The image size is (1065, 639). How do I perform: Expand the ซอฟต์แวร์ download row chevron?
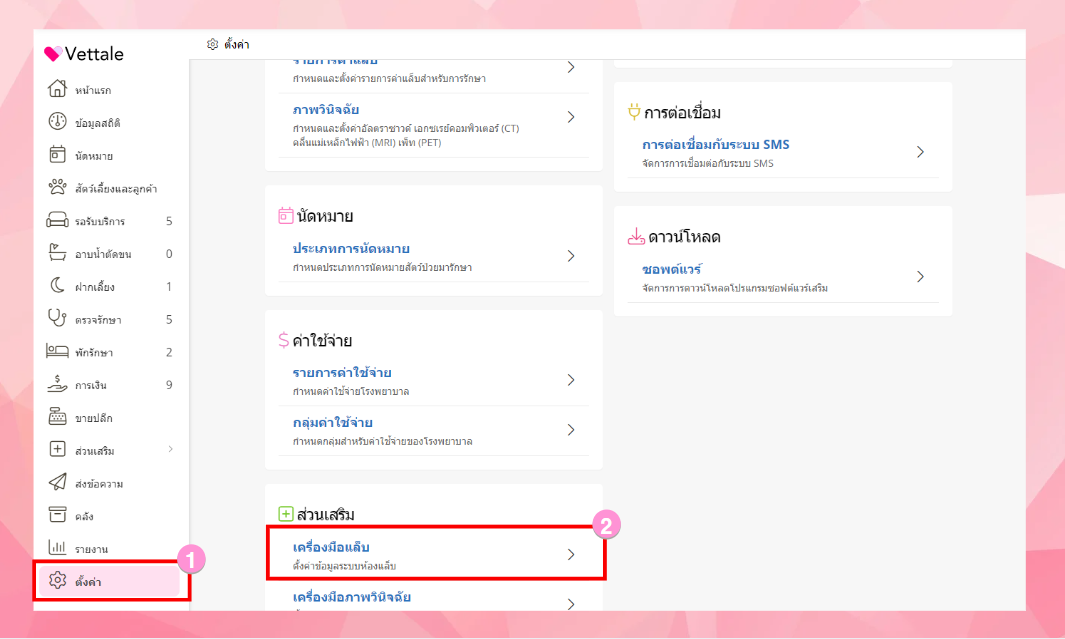[920, 276]
